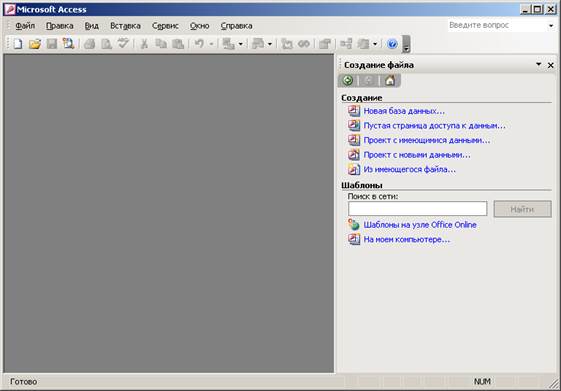Click the Office Links toolbar icon
The height and width of the screenshot is (391, 561).
(x=229, y=44)
